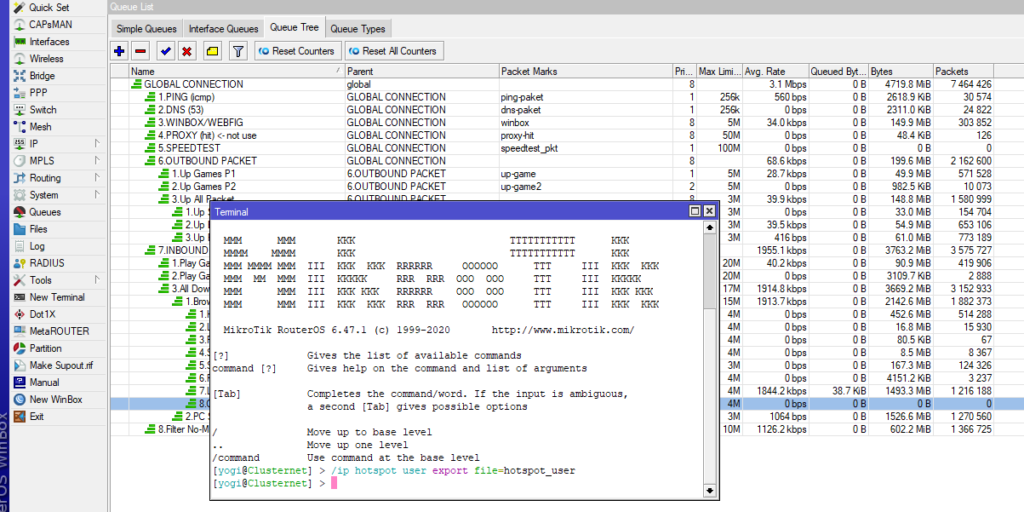Expand the Routing submenu
1024x512 pixels.
[45, 178]
